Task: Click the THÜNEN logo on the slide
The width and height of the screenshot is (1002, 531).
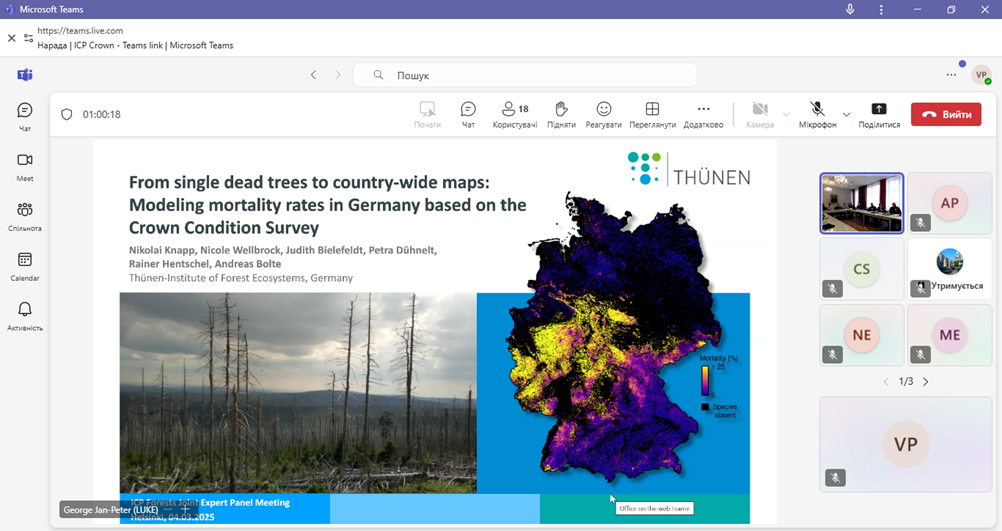Action: click(689, 169)
